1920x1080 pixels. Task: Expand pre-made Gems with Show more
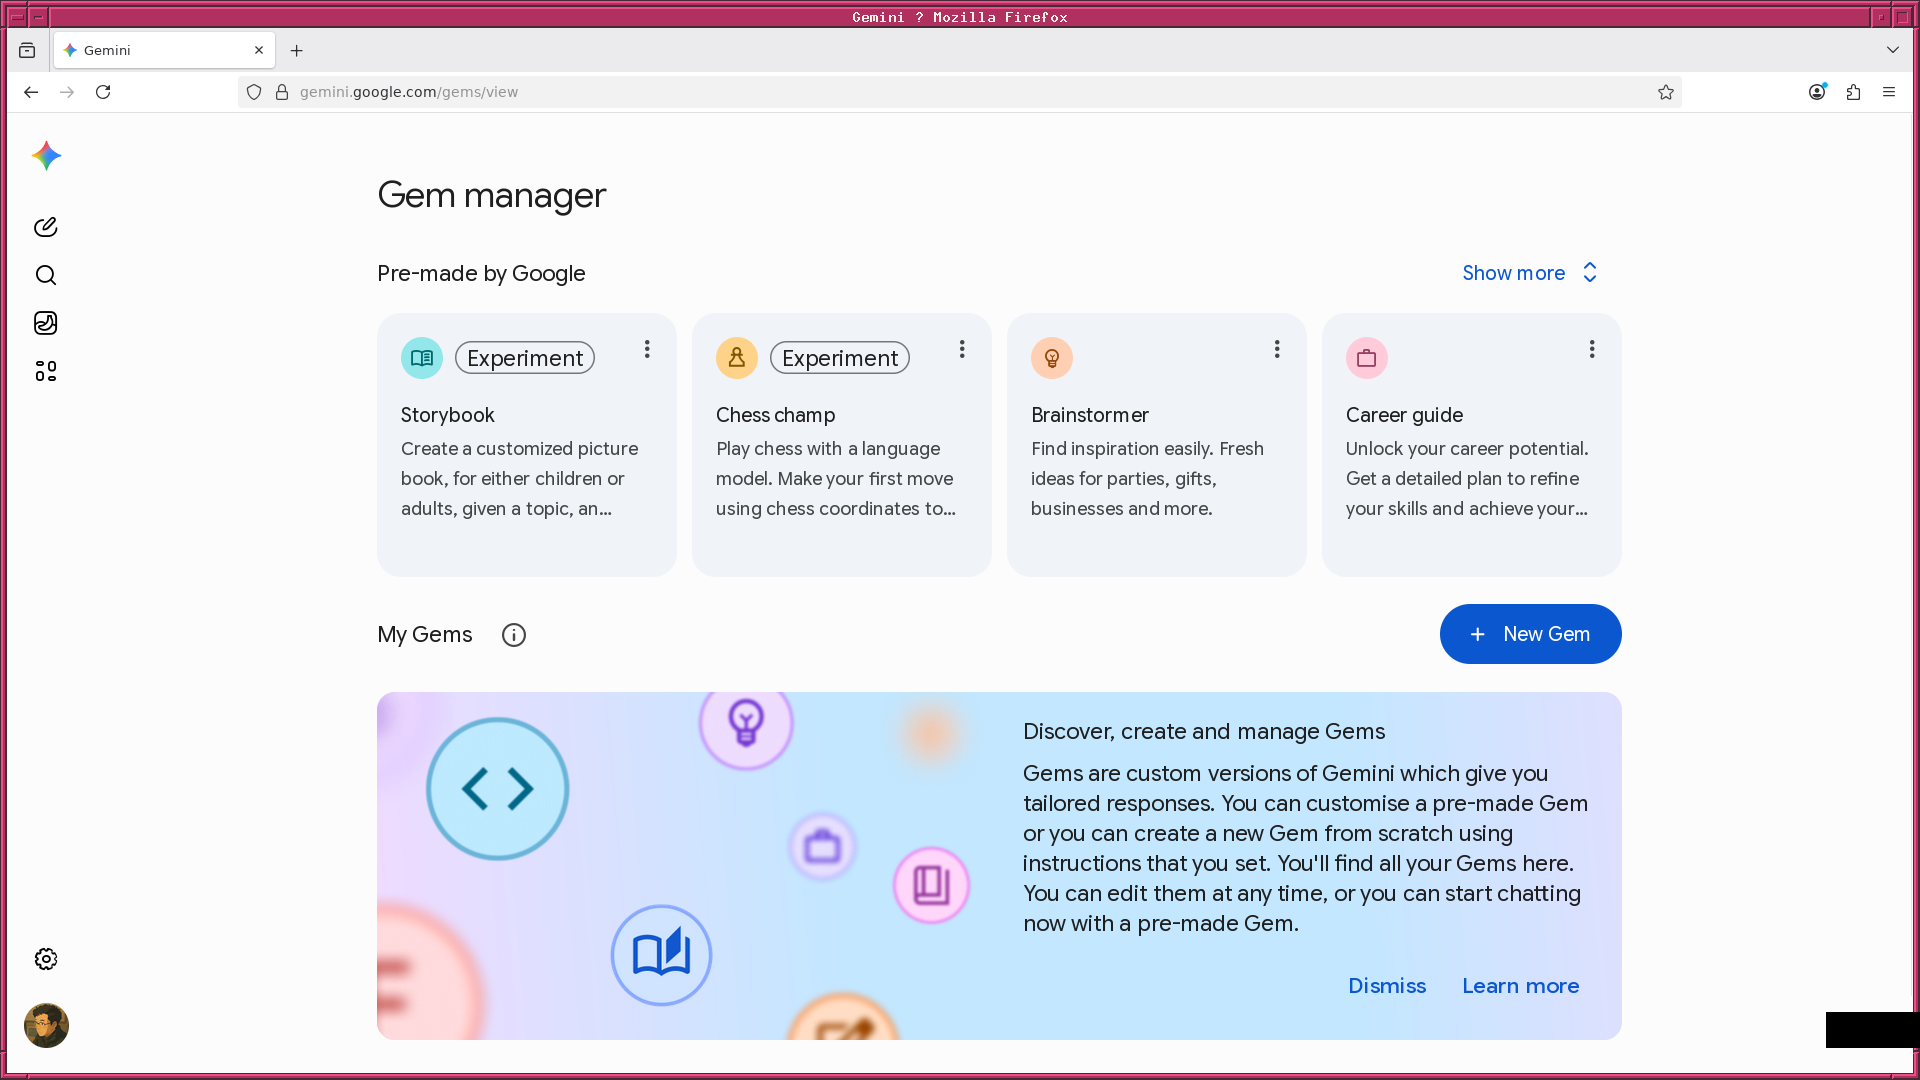[1530, 273]
